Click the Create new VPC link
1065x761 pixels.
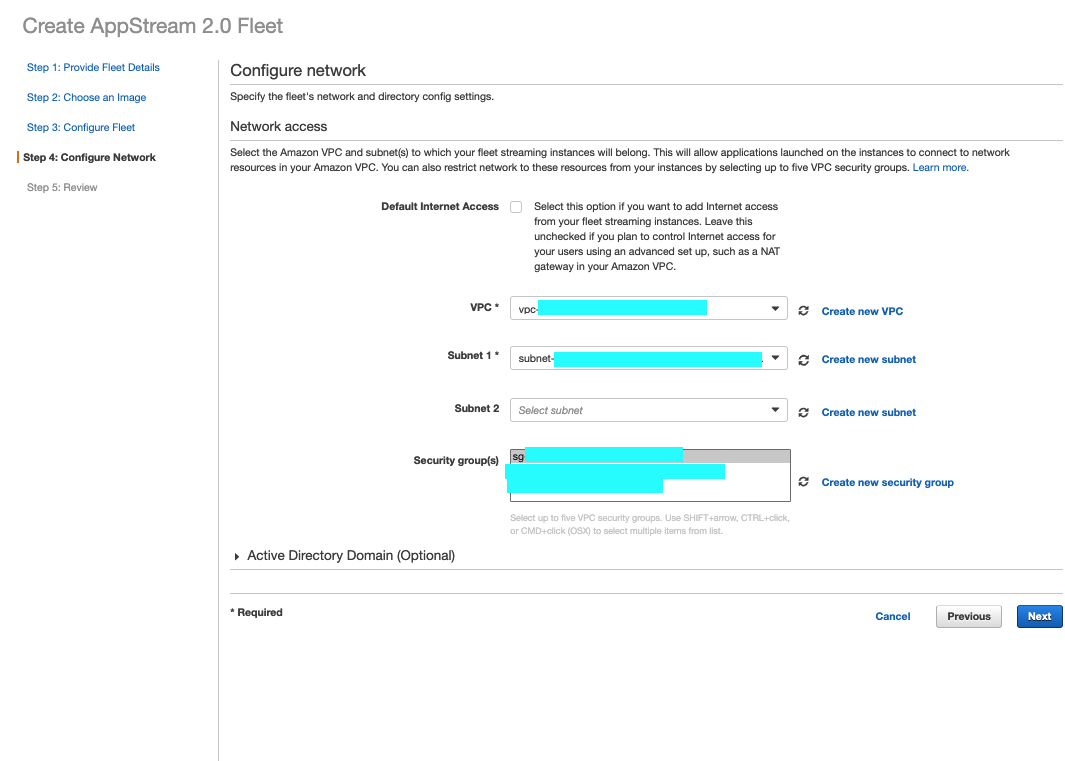tap(862, 311)
